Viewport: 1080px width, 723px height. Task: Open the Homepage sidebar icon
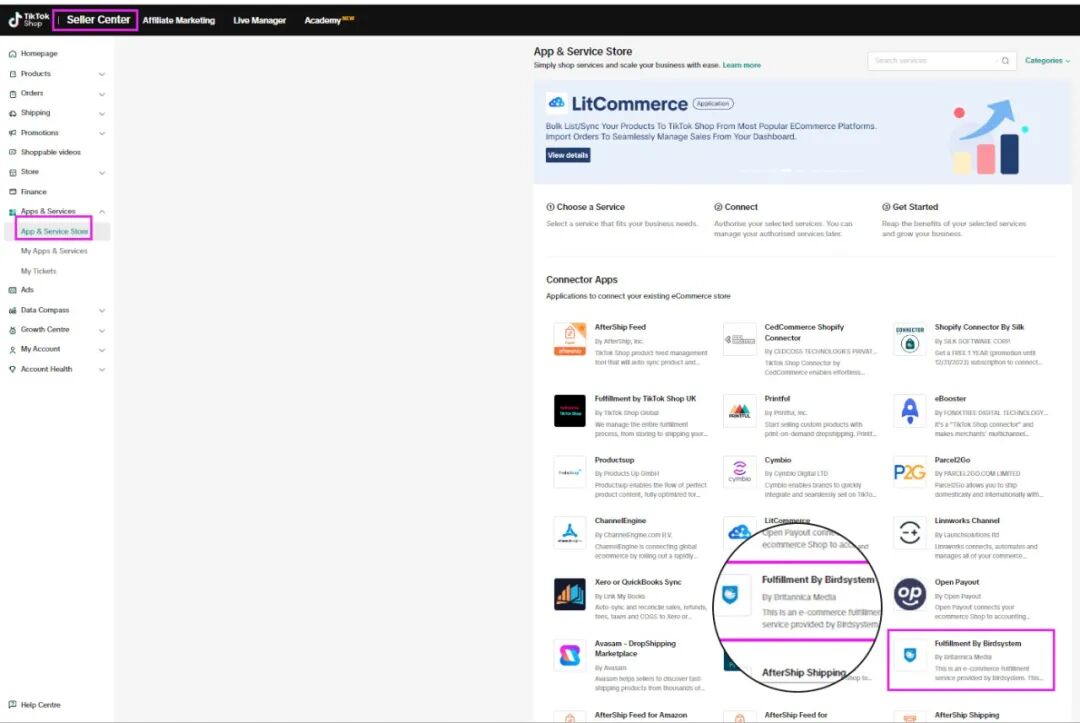[x=12, y=54]
